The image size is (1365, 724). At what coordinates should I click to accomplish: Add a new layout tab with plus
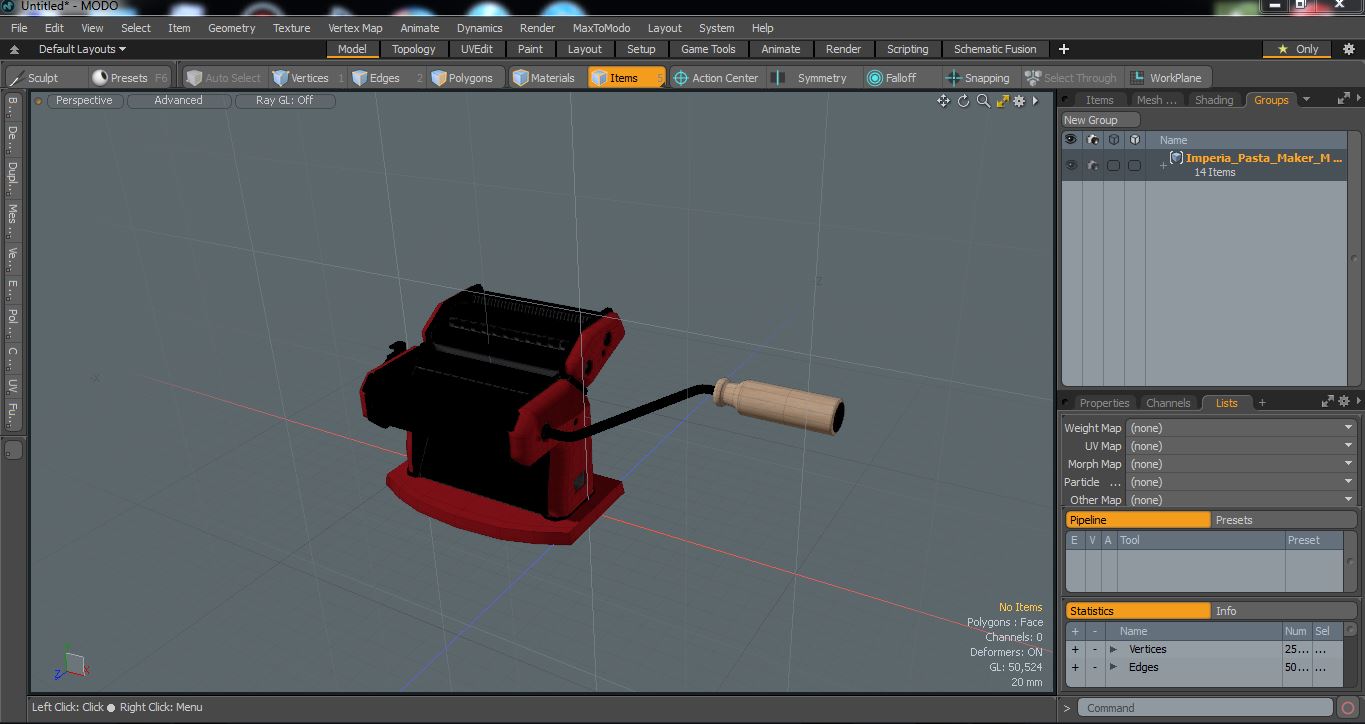click(1063, 49)
